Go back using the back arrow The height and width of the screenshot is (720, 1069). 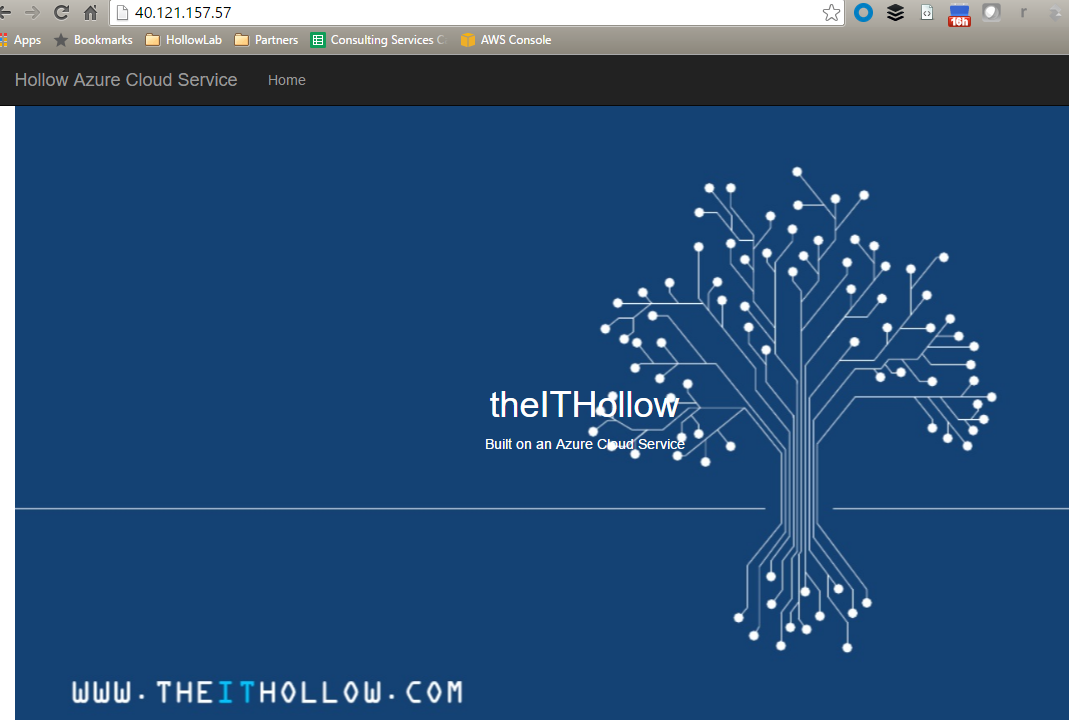(5, 12)
